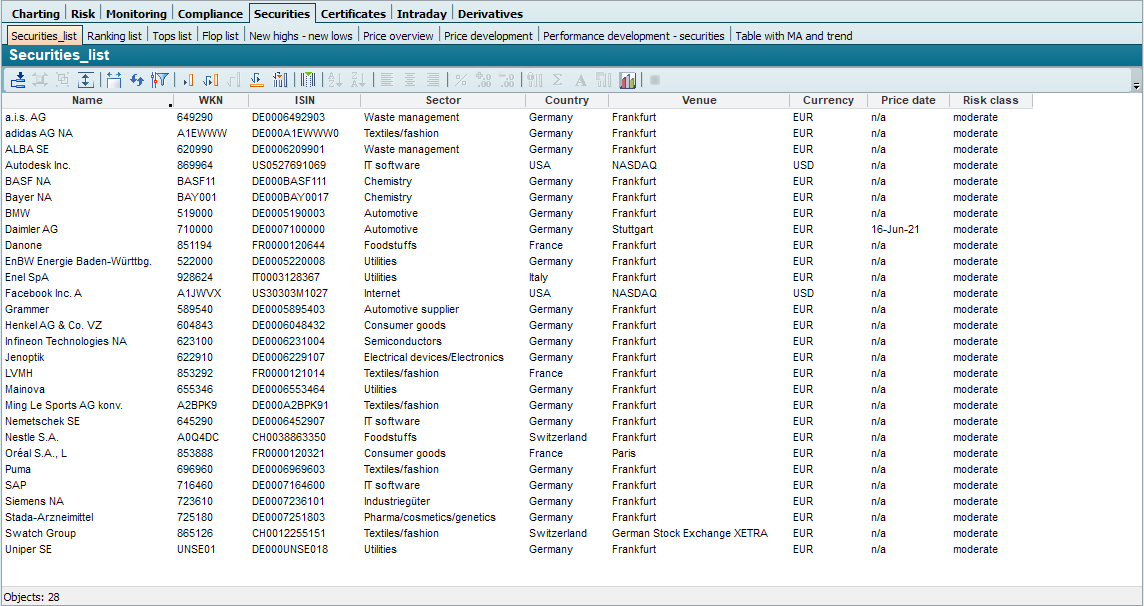Select the Facebook Inc. A entry
The width and height of the screenshot is (1144, 606).
pos(43,293)
